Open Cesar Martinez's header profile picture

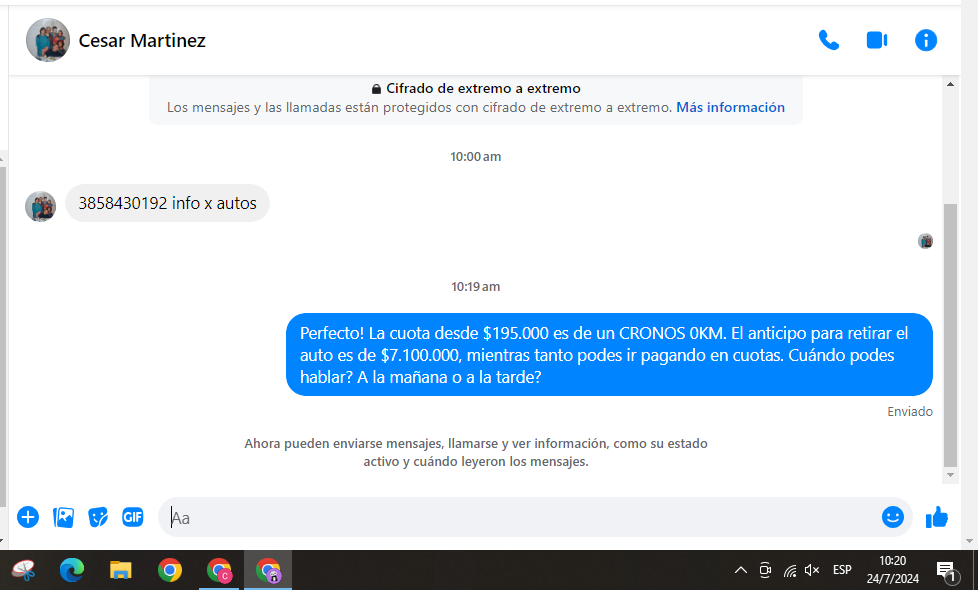(48, 40)
